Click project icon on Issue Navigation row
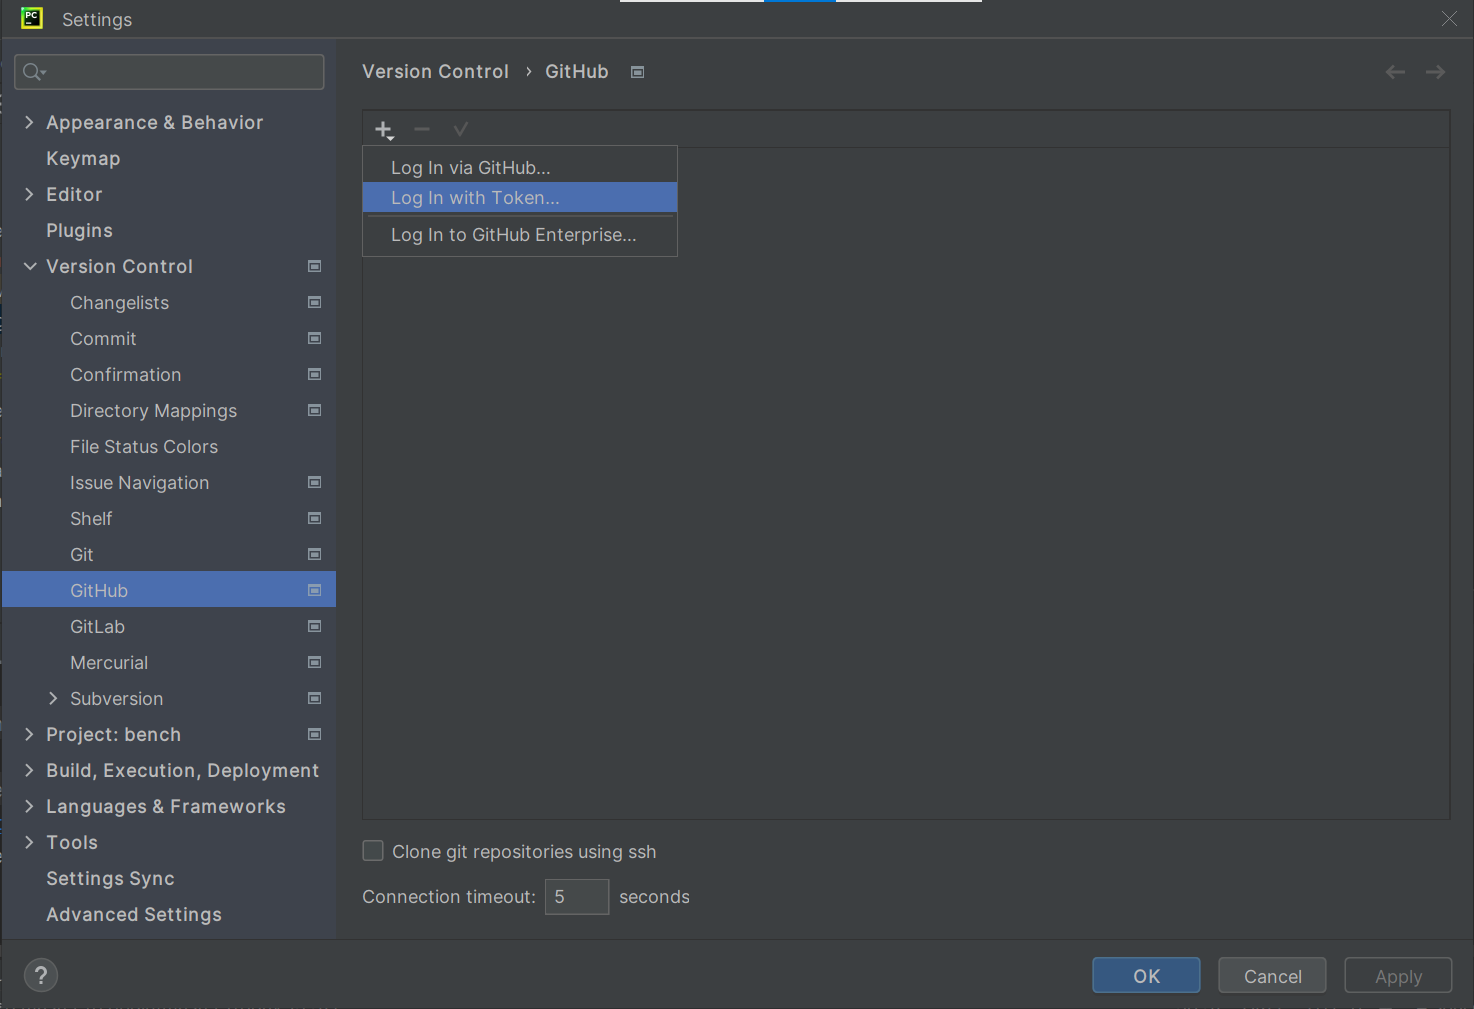This screenshot has width=1474, height=1009. pyautogui.click(x=314, y=482)
